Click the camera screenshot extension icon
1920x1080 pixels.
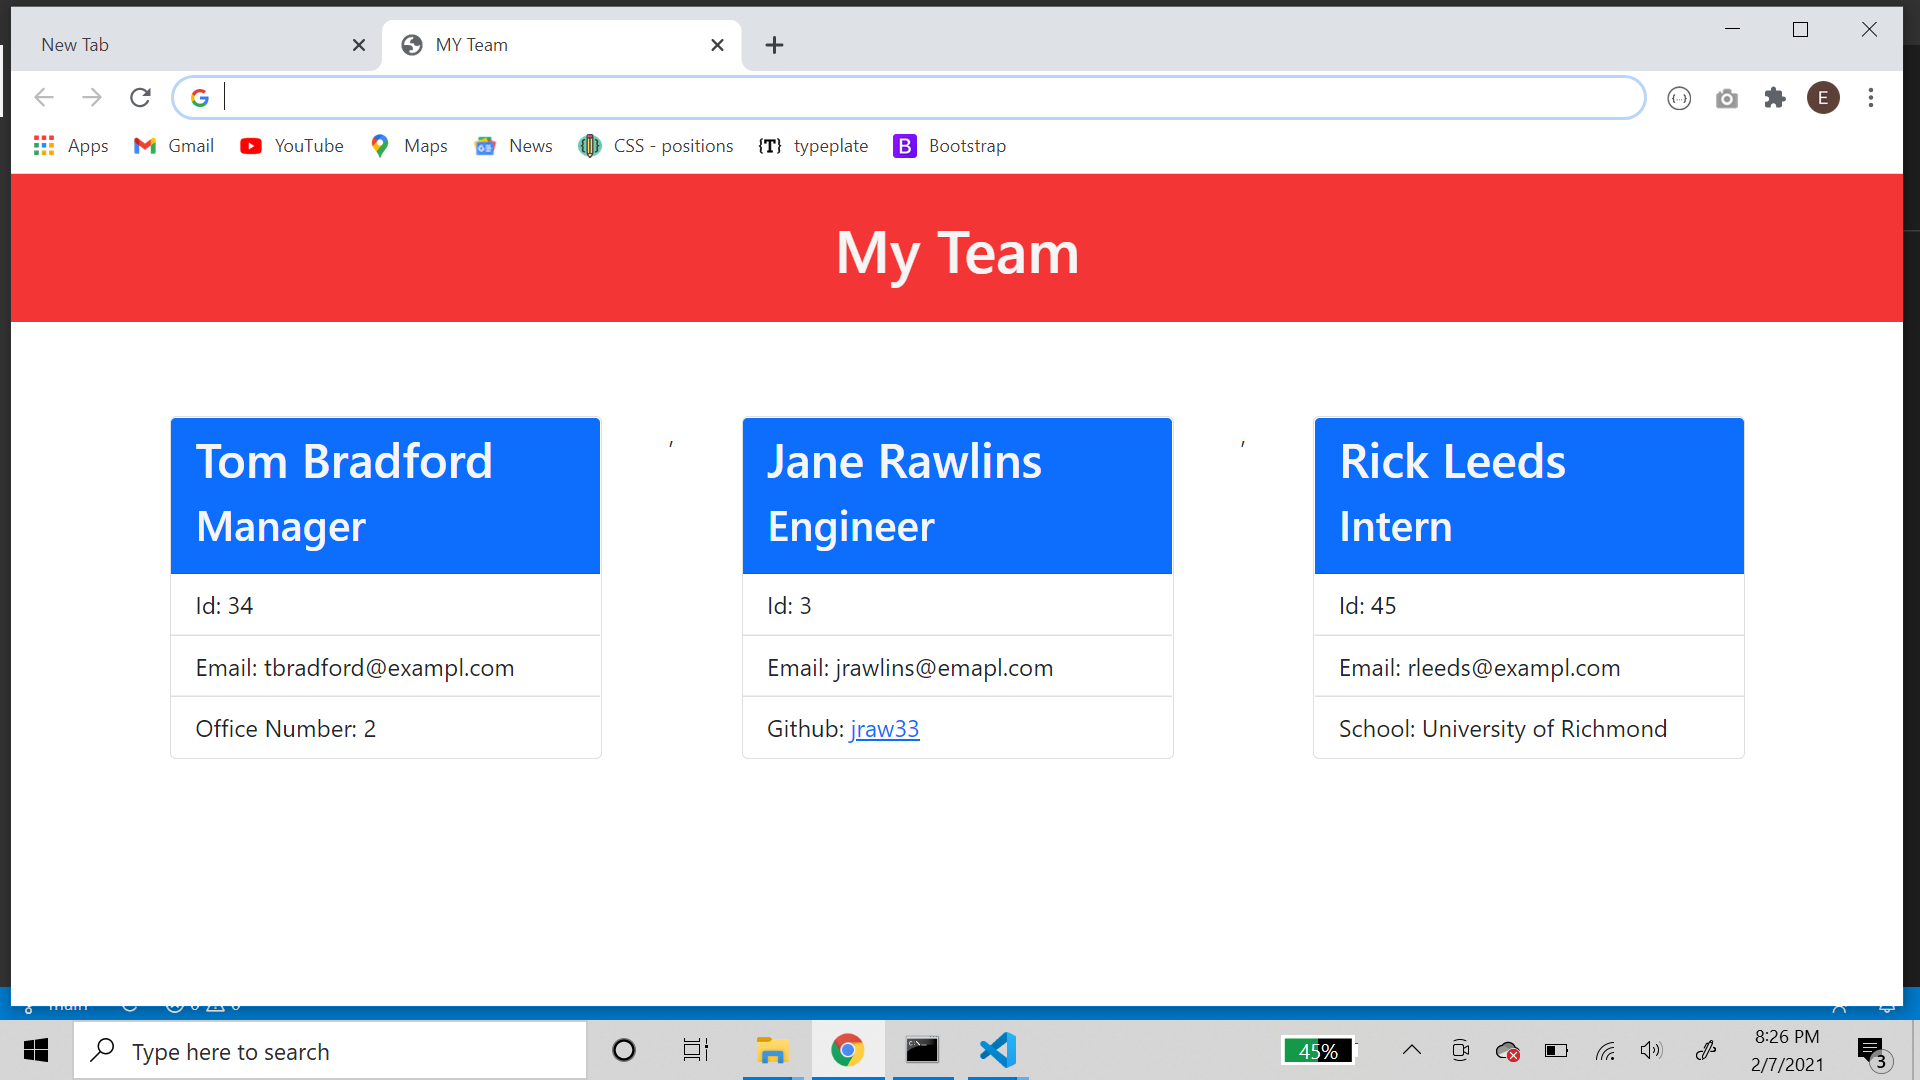(x=1726, y=98)
